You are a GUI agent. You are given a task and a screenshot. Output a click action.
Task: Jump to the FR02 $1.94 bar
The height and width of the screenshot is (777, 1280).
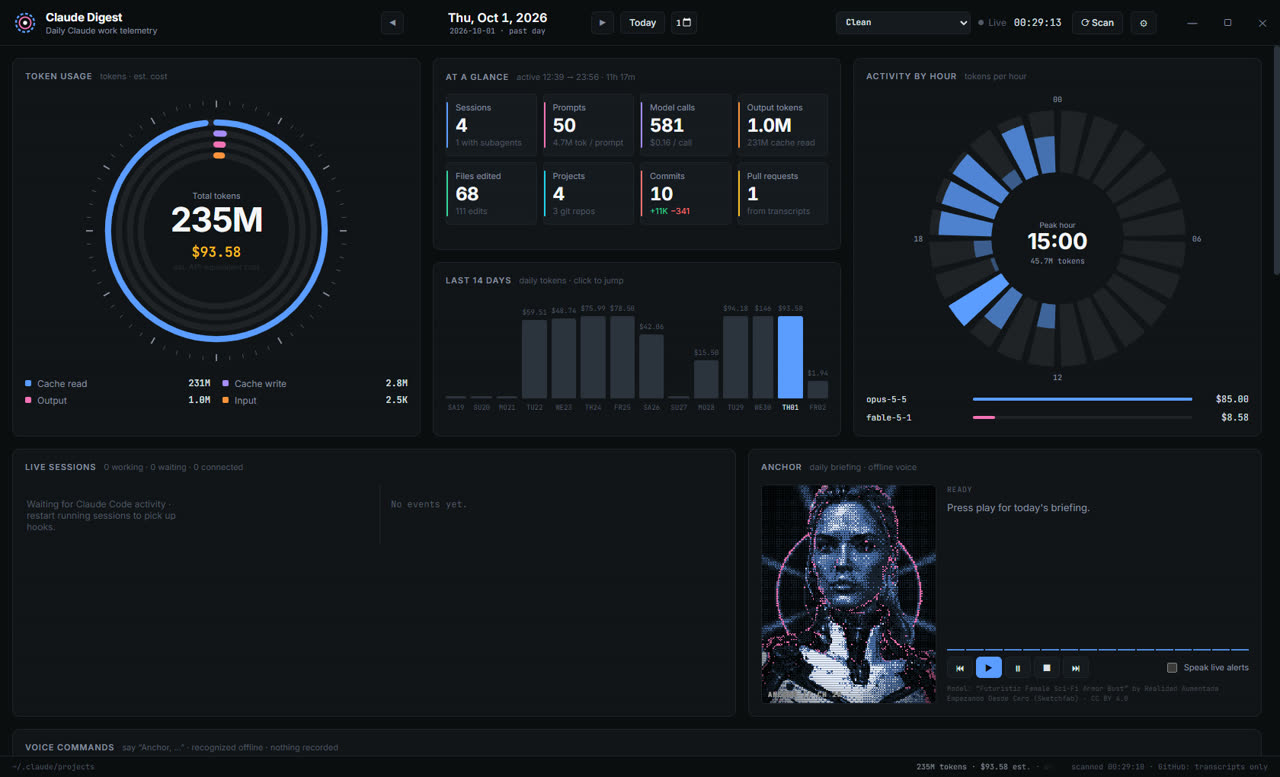[x=818, y=389]
